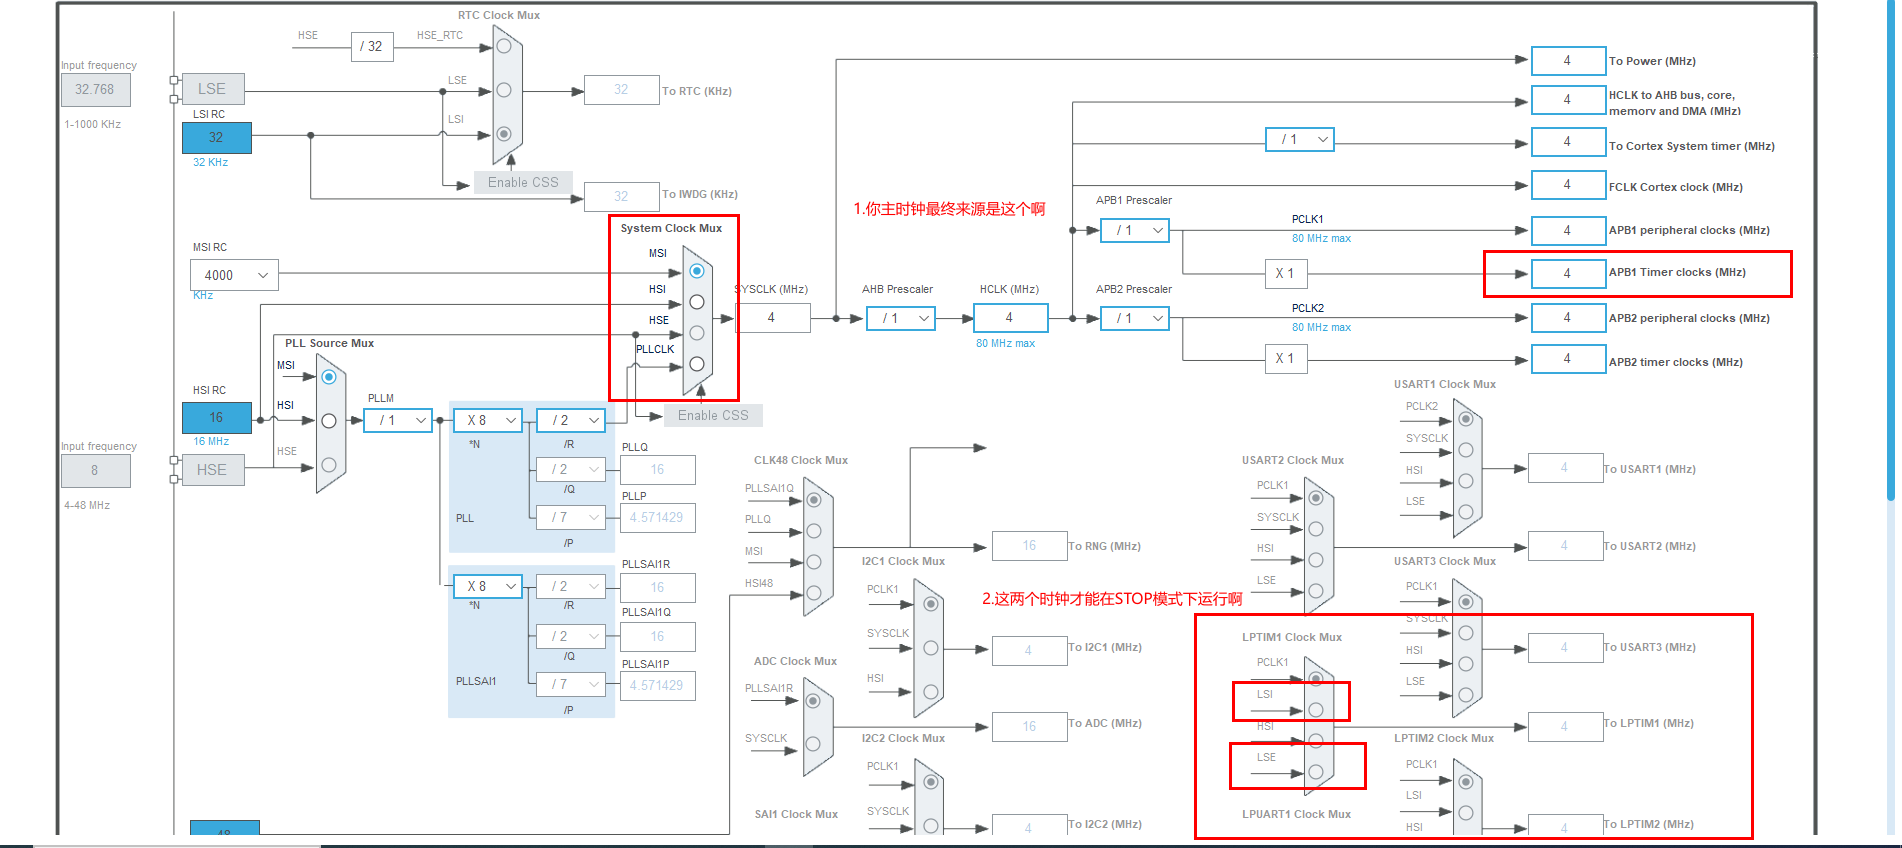Select PLLSAI1Q in the CLK48 Clock Mux

click(x=814, y=500)
